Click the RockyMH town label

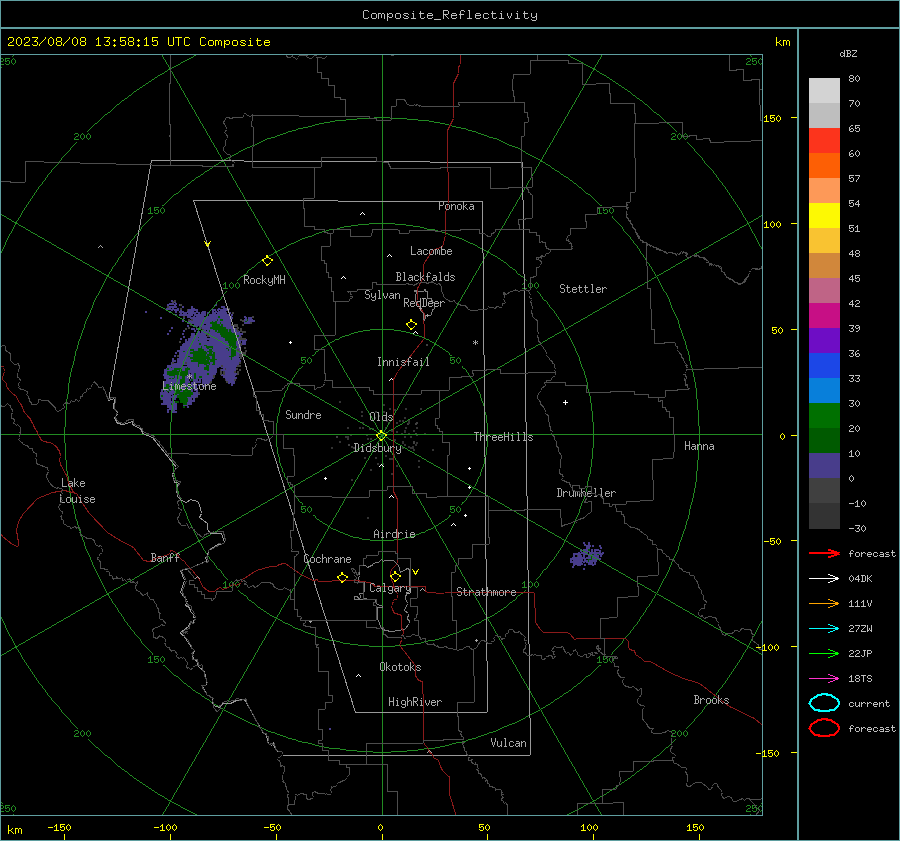tap(264, 280)
